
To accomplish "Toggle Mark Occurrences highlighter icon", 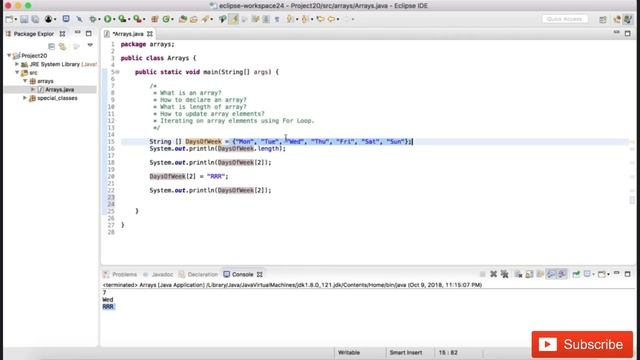I will coord(233,19).
